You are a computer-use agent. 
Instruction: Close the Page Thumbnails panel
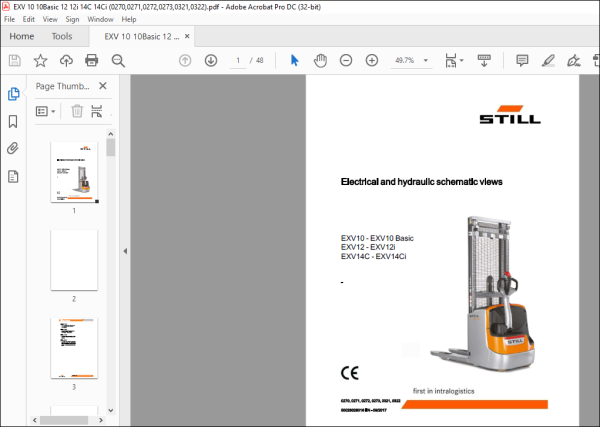coord(103,86)
